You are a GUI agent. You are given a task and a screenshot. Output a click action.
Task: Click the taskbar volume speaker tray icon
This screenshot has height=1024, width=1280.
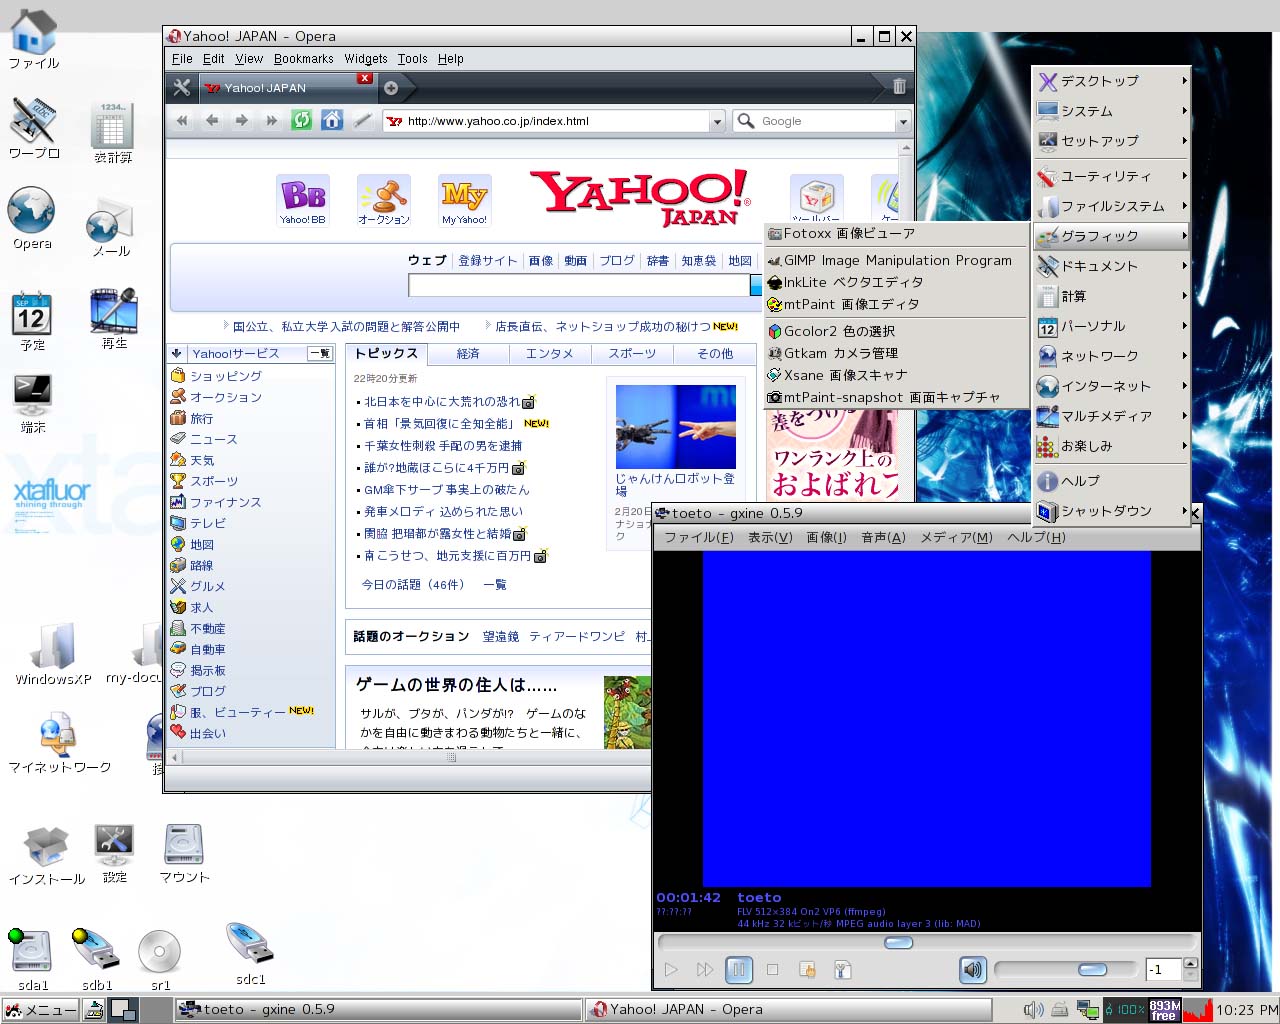point(1033,1010)
